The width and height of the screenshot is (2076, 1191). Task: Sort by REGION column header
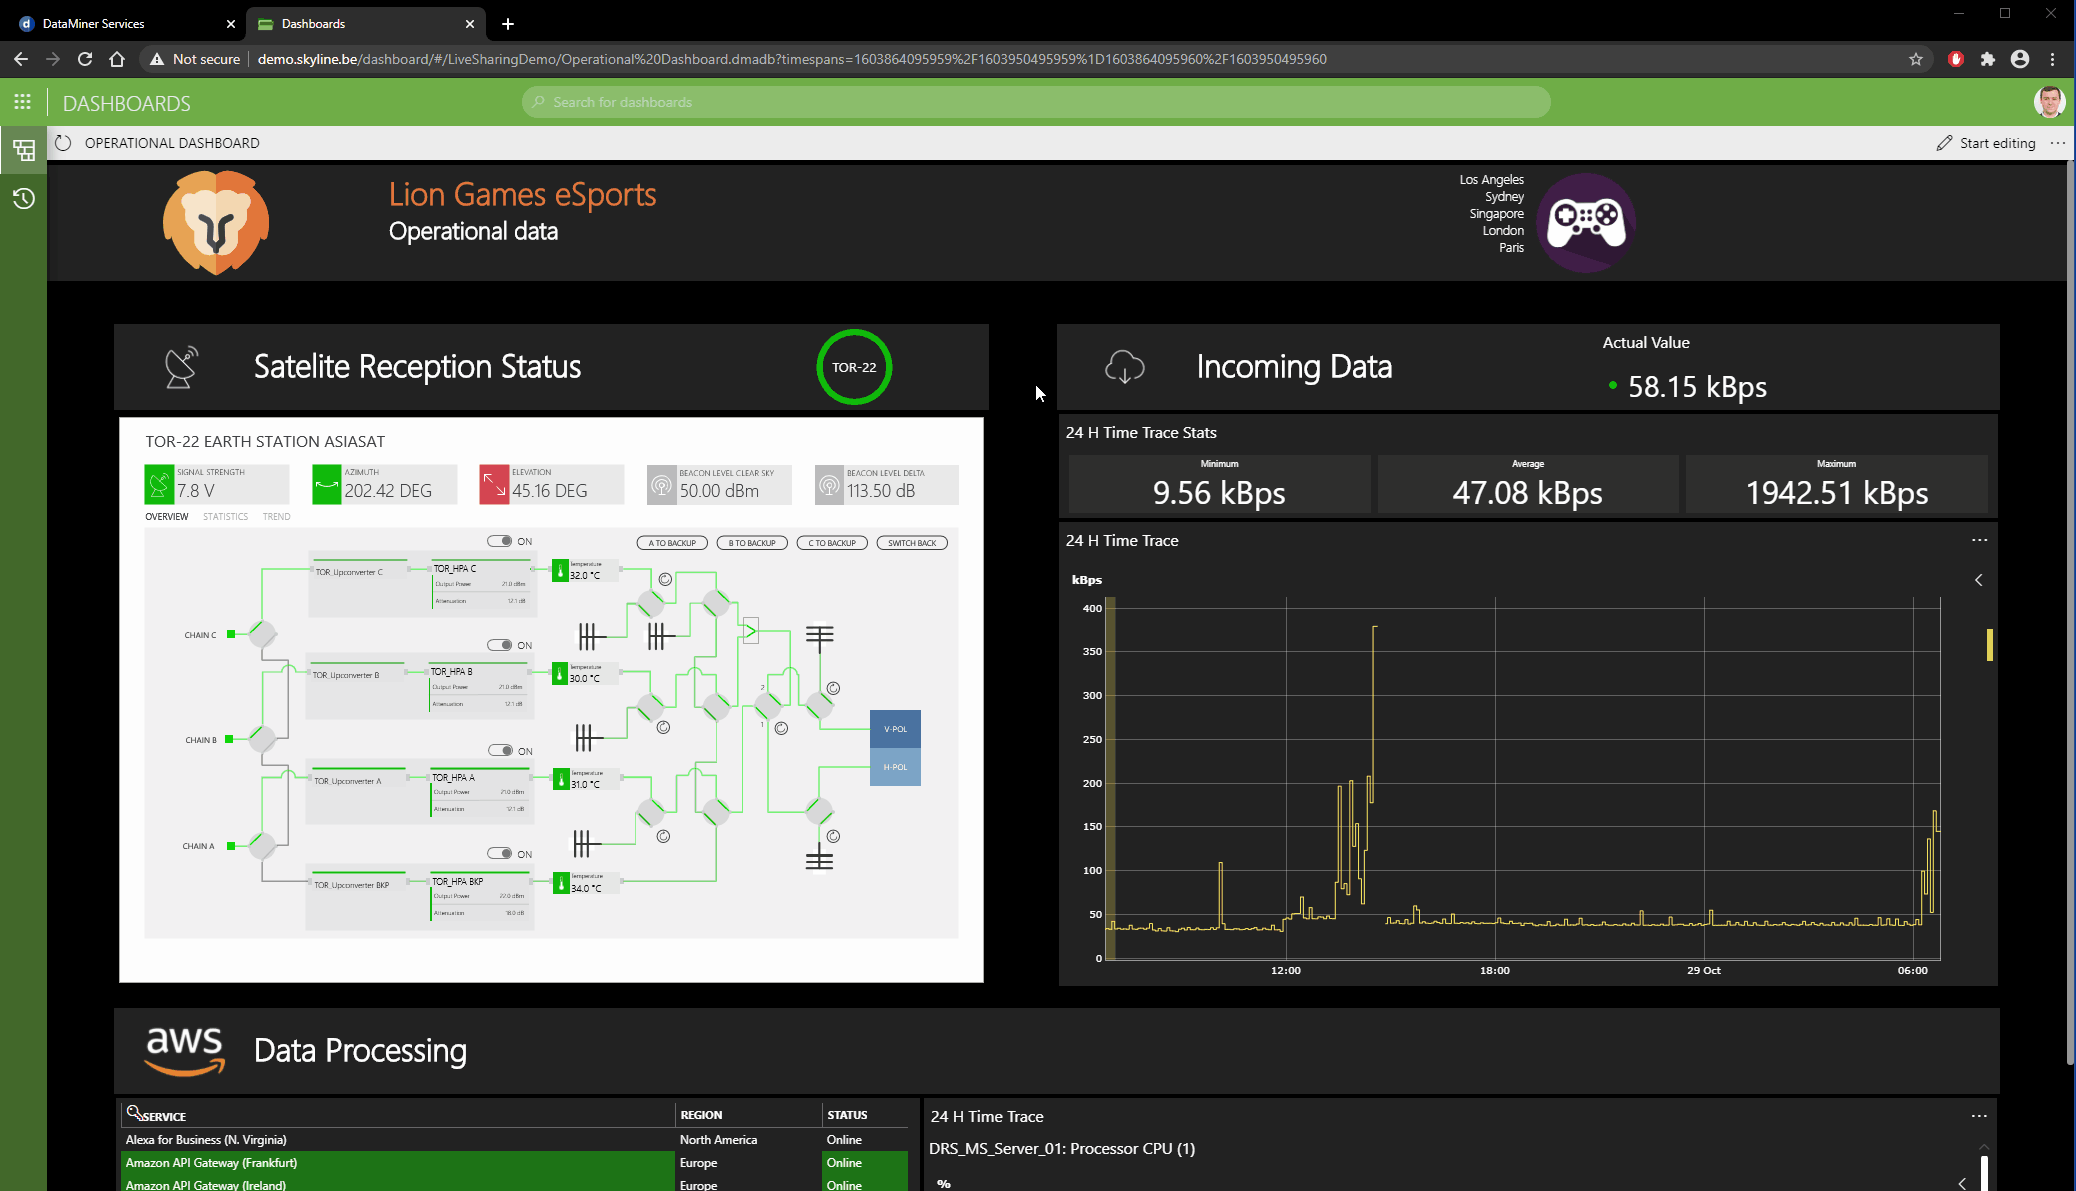point(701,1115)
